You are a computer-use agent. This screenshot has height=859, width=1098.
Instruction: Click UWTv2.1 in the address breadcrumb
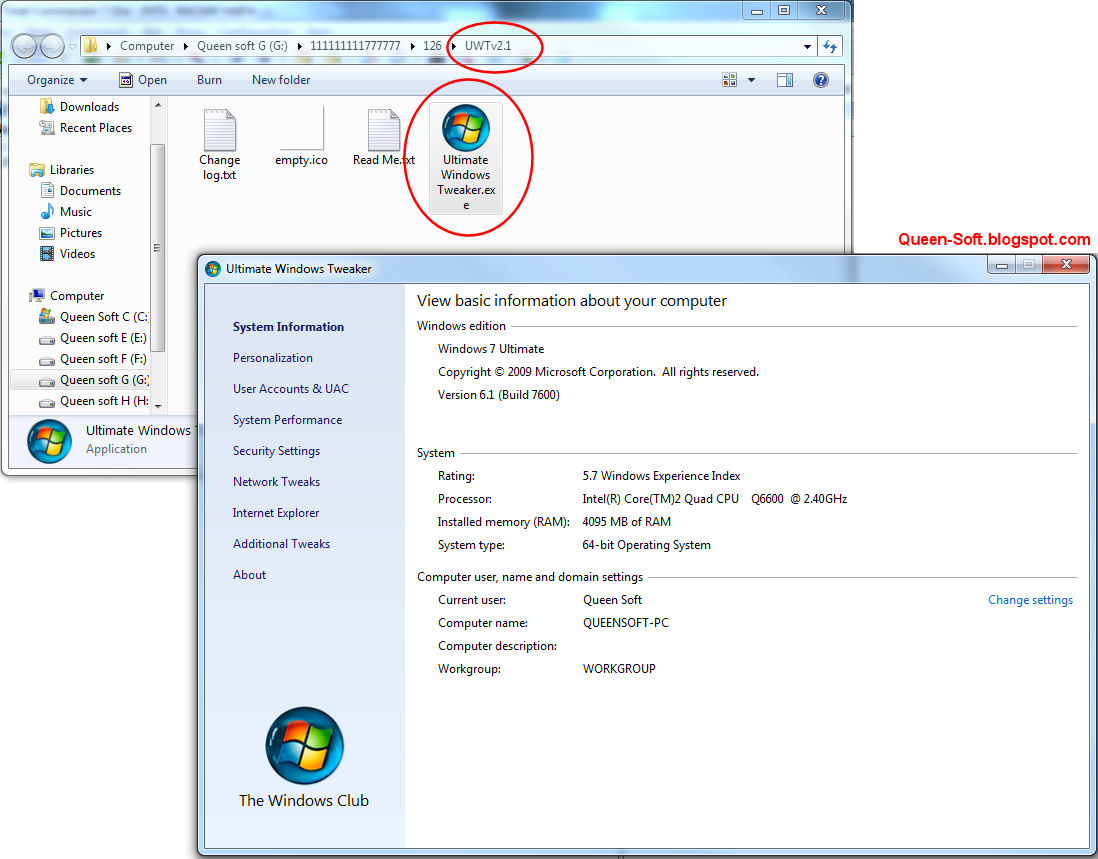point(488,46)
